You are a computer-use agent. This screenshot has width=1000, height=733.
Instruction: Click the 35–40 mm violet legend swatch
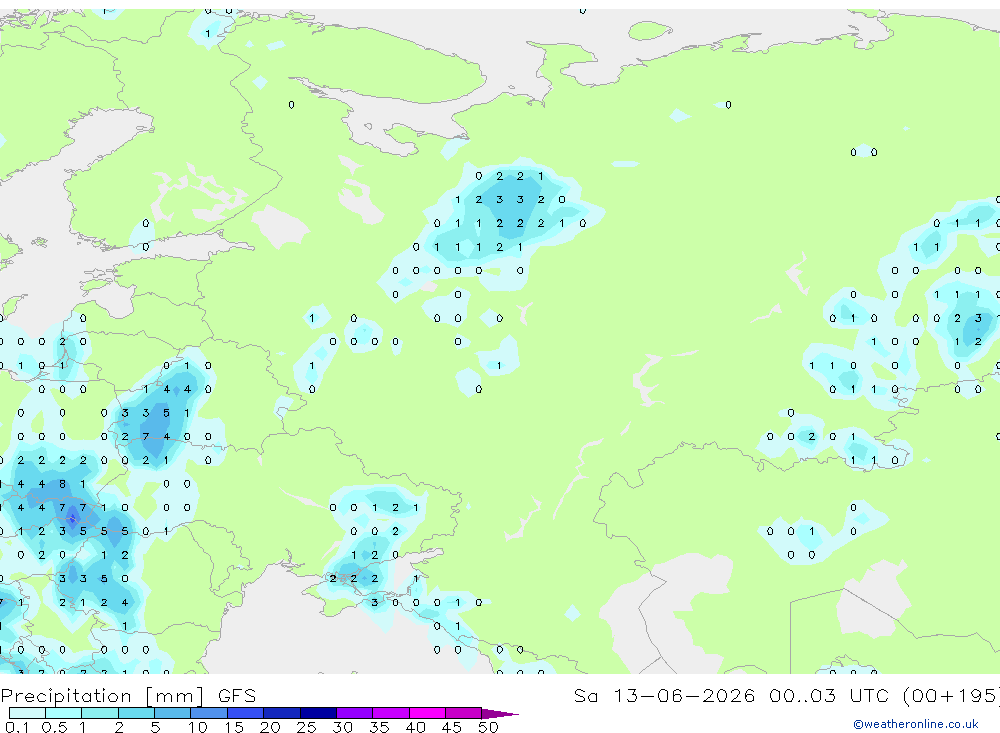(390, 713)
